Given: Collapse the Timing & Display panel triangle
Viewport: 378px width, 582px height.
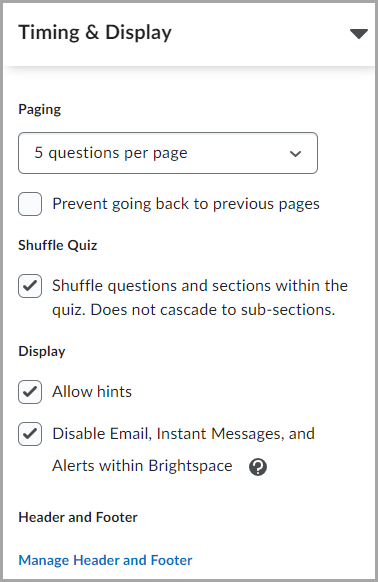Looking at the screenshot, I should pos(359,34).
